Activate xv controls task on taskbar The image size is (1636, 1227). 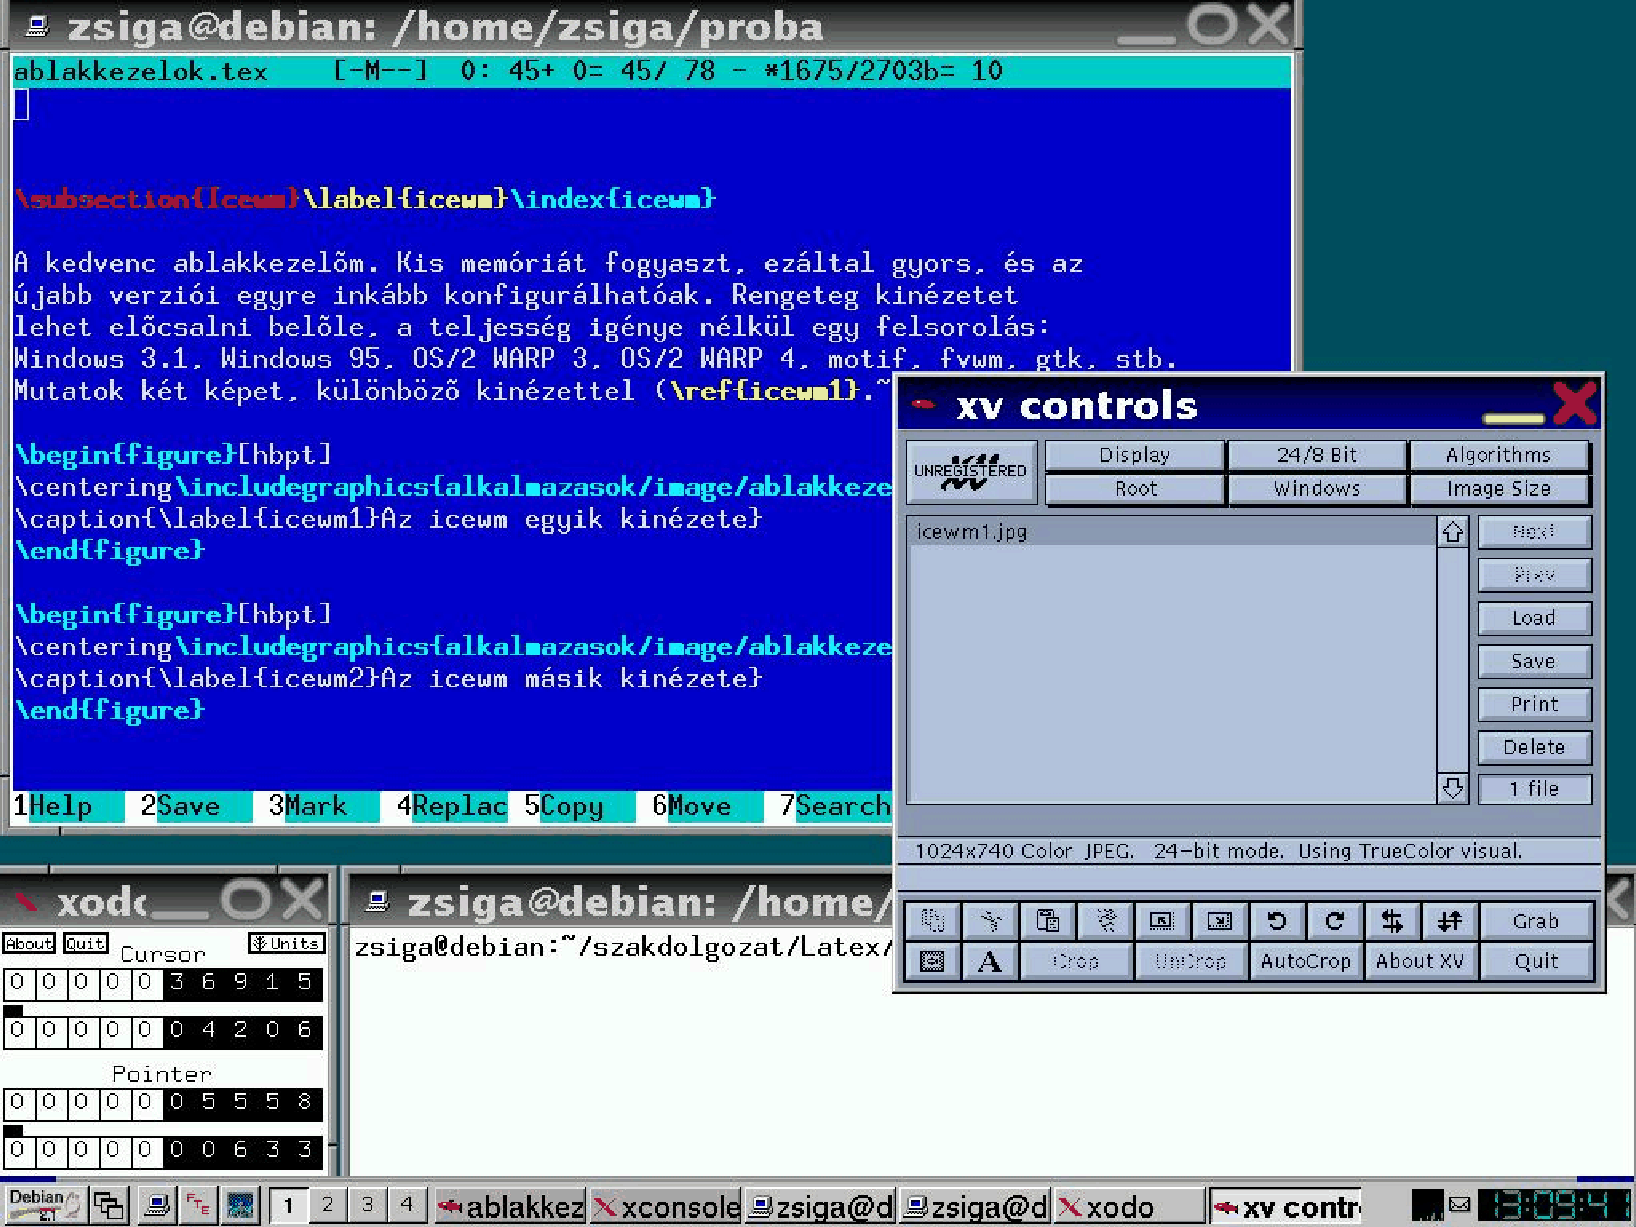pos(1286,1206)
